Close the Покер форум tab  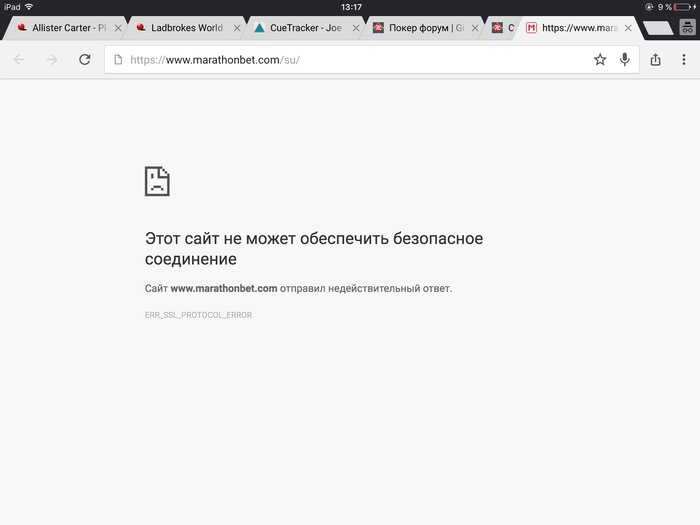pyautogui.click(x=475, y=28)
